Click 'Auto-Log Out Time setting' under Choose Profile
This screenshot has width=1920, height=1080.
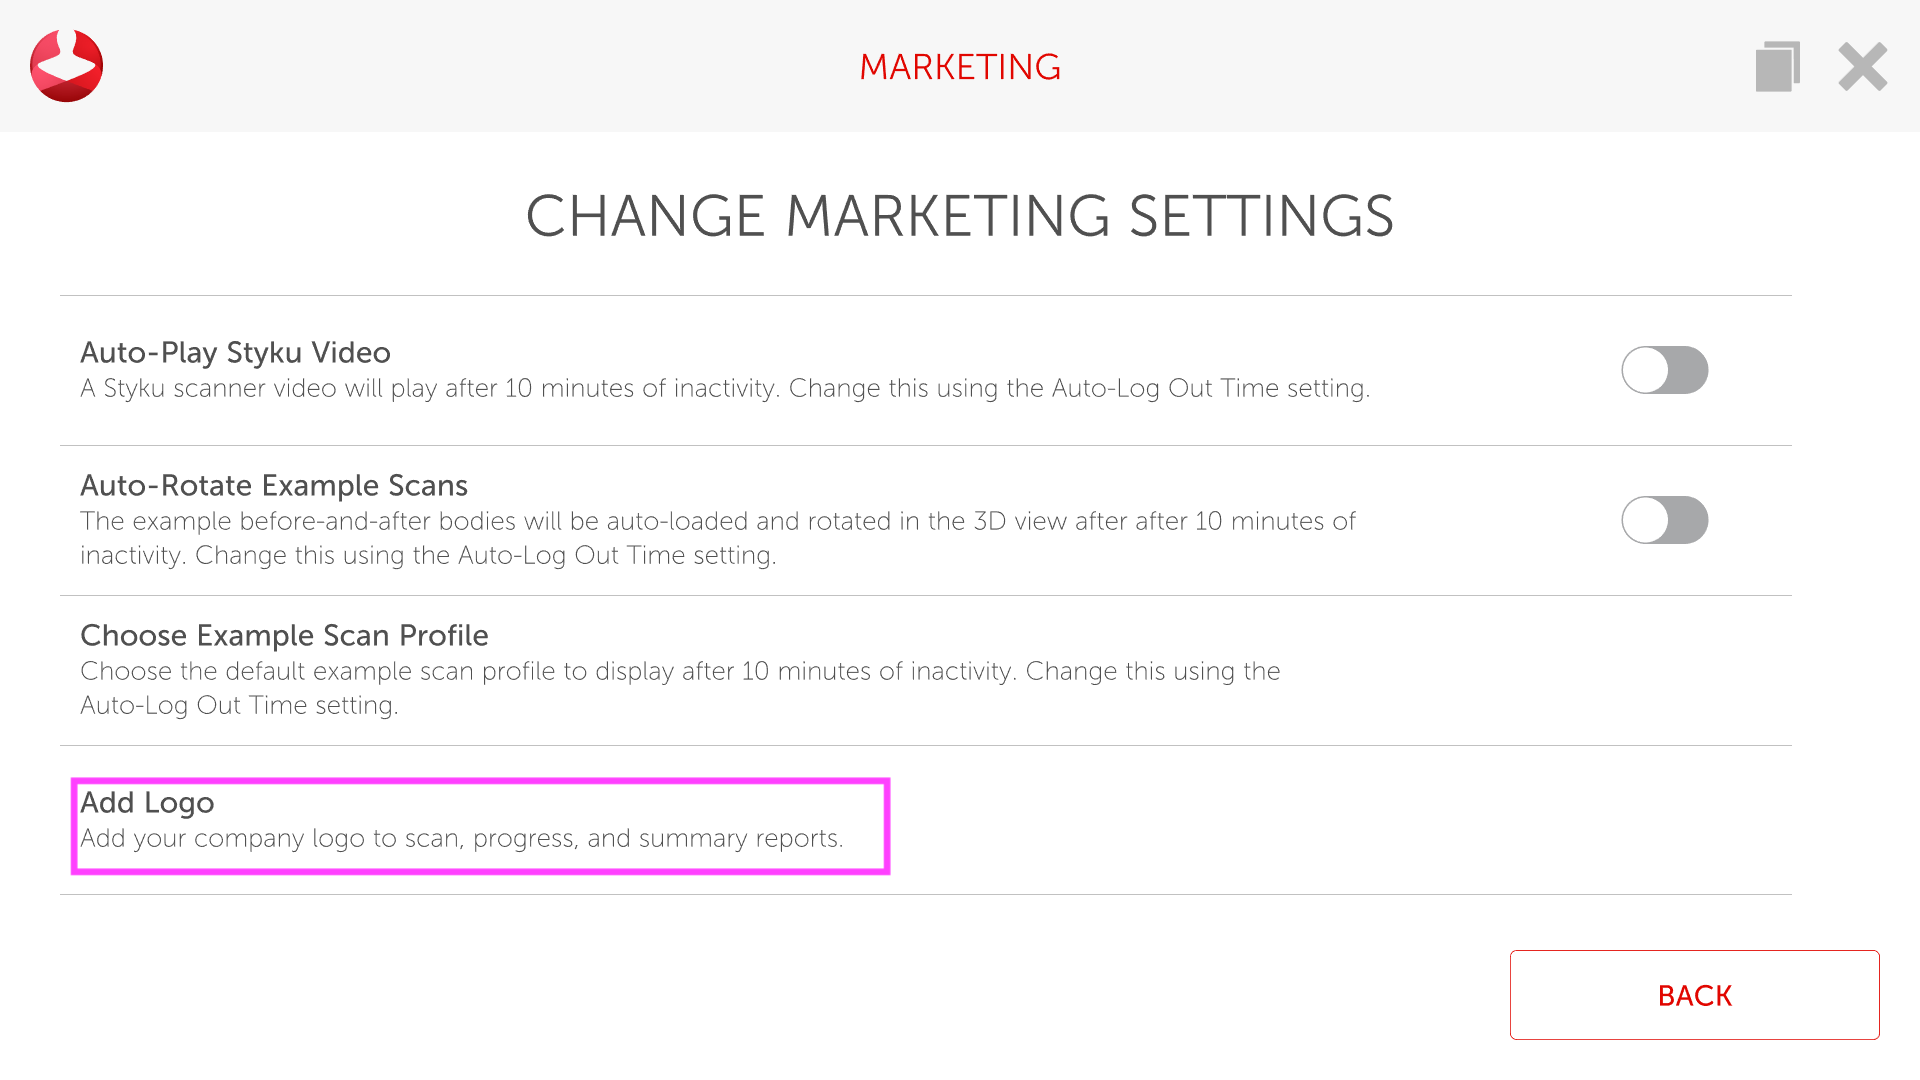pos(237,705)
